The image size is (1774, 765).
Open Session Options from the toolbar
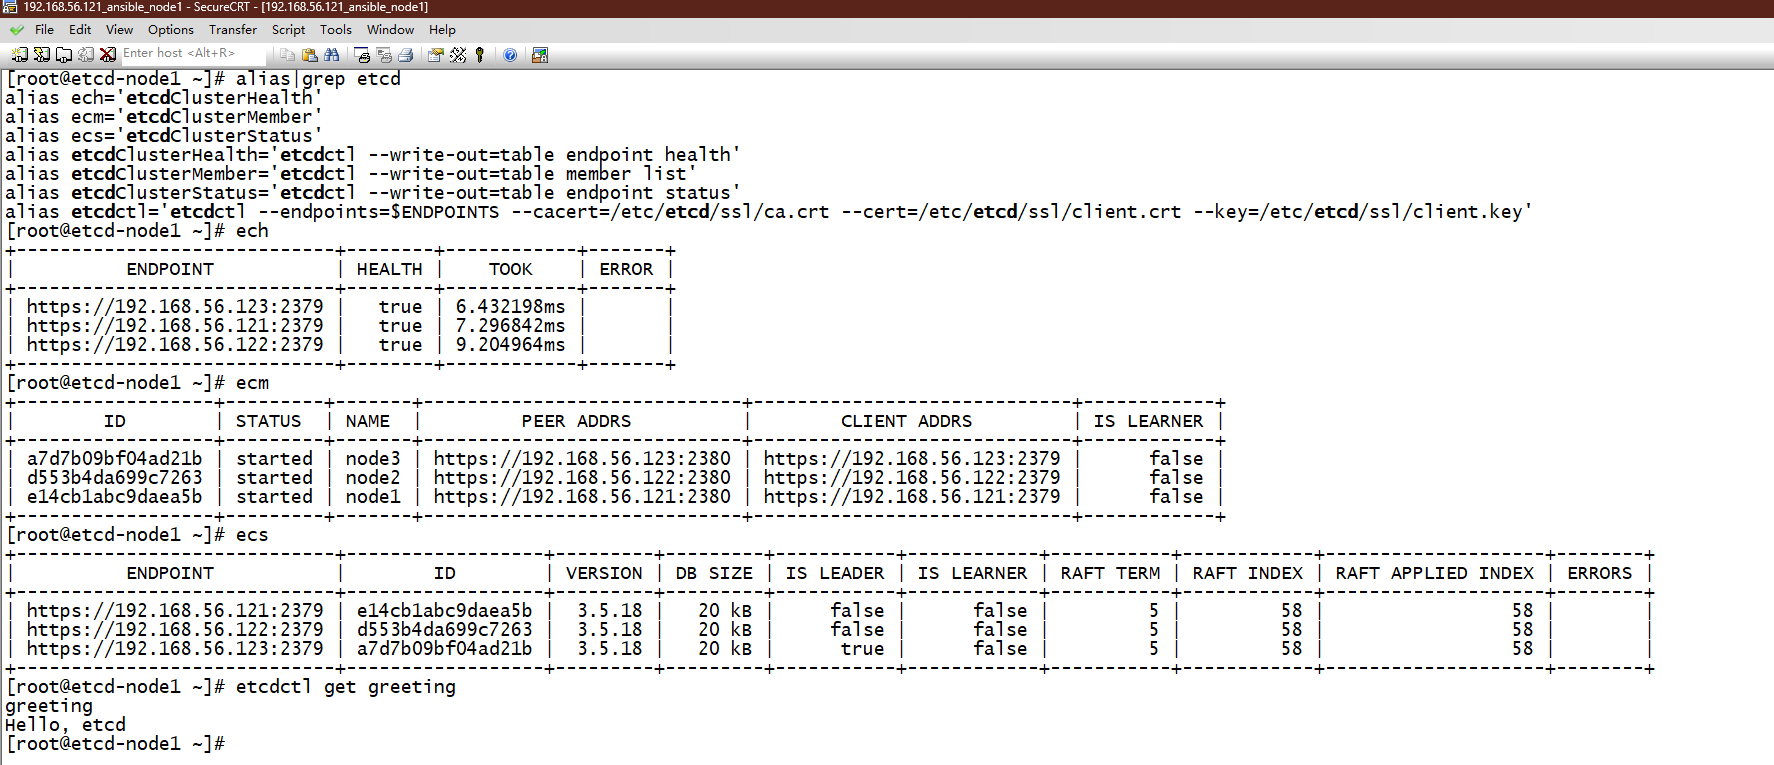pyautogui.click(x=435, y=55)
